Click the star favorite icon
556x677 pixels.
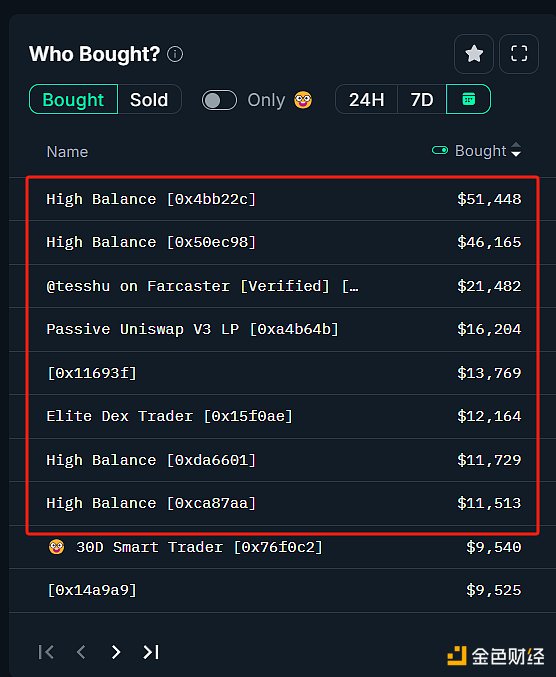474,54
